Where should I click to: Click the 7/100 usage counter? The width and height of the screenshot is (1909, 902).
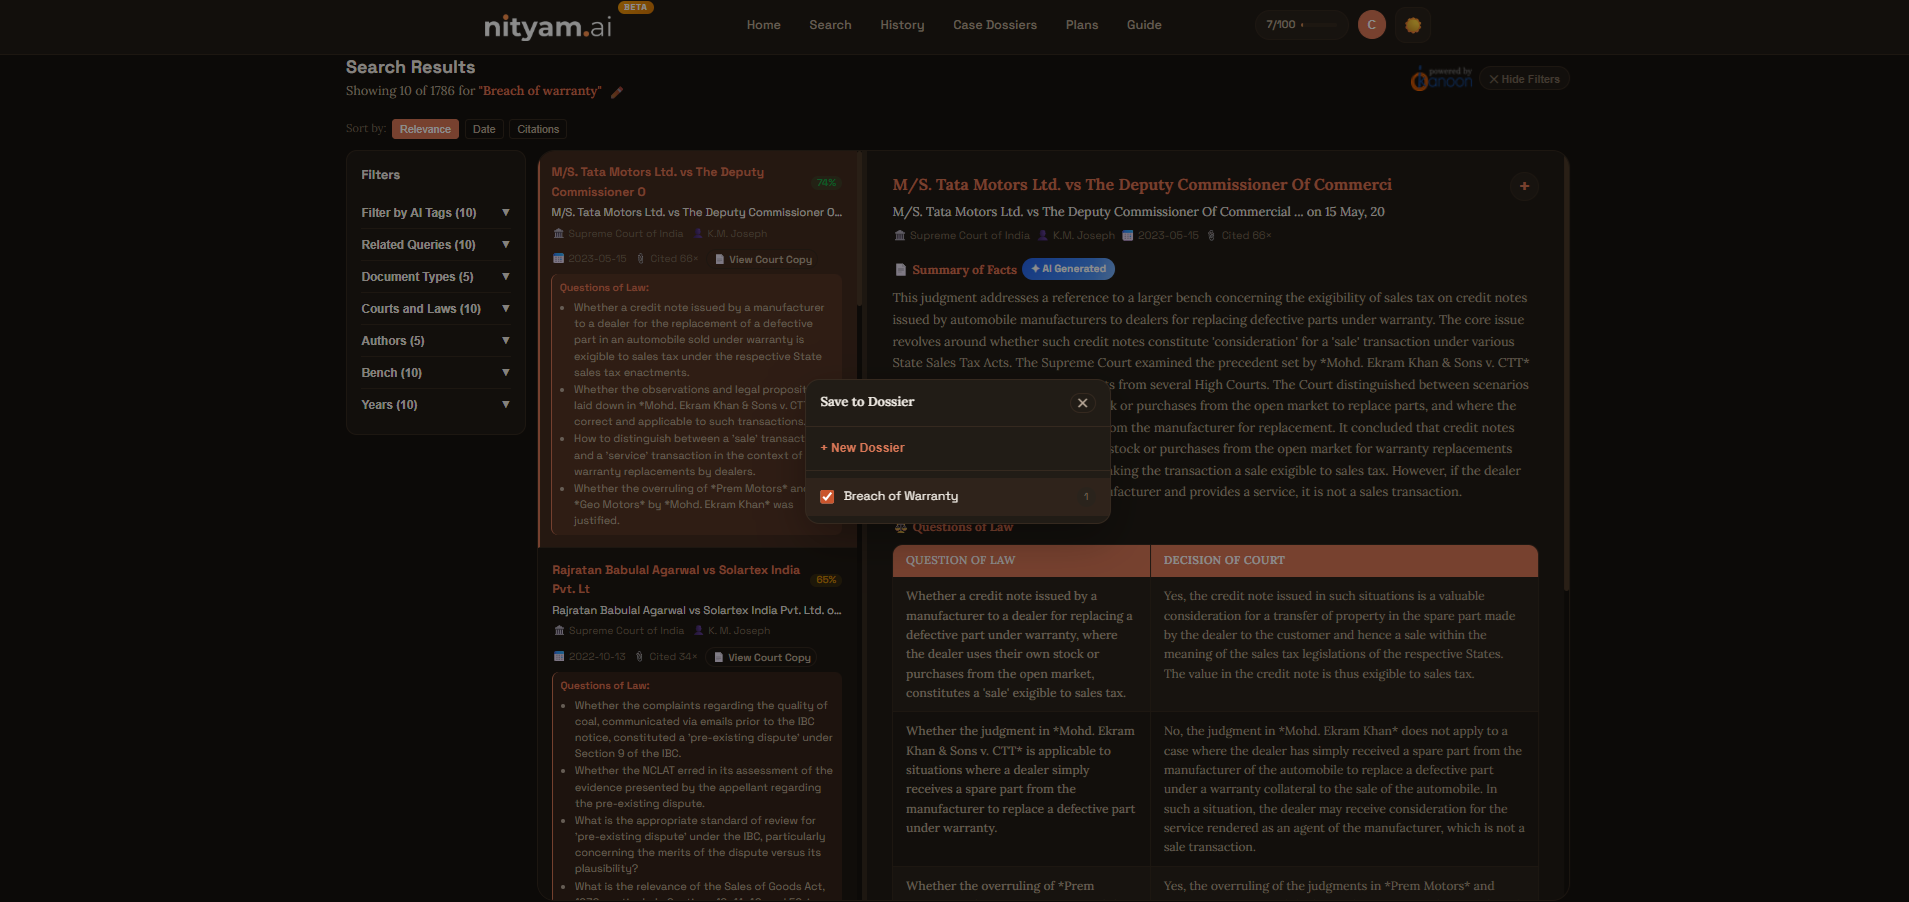(x=1286, y=25)
